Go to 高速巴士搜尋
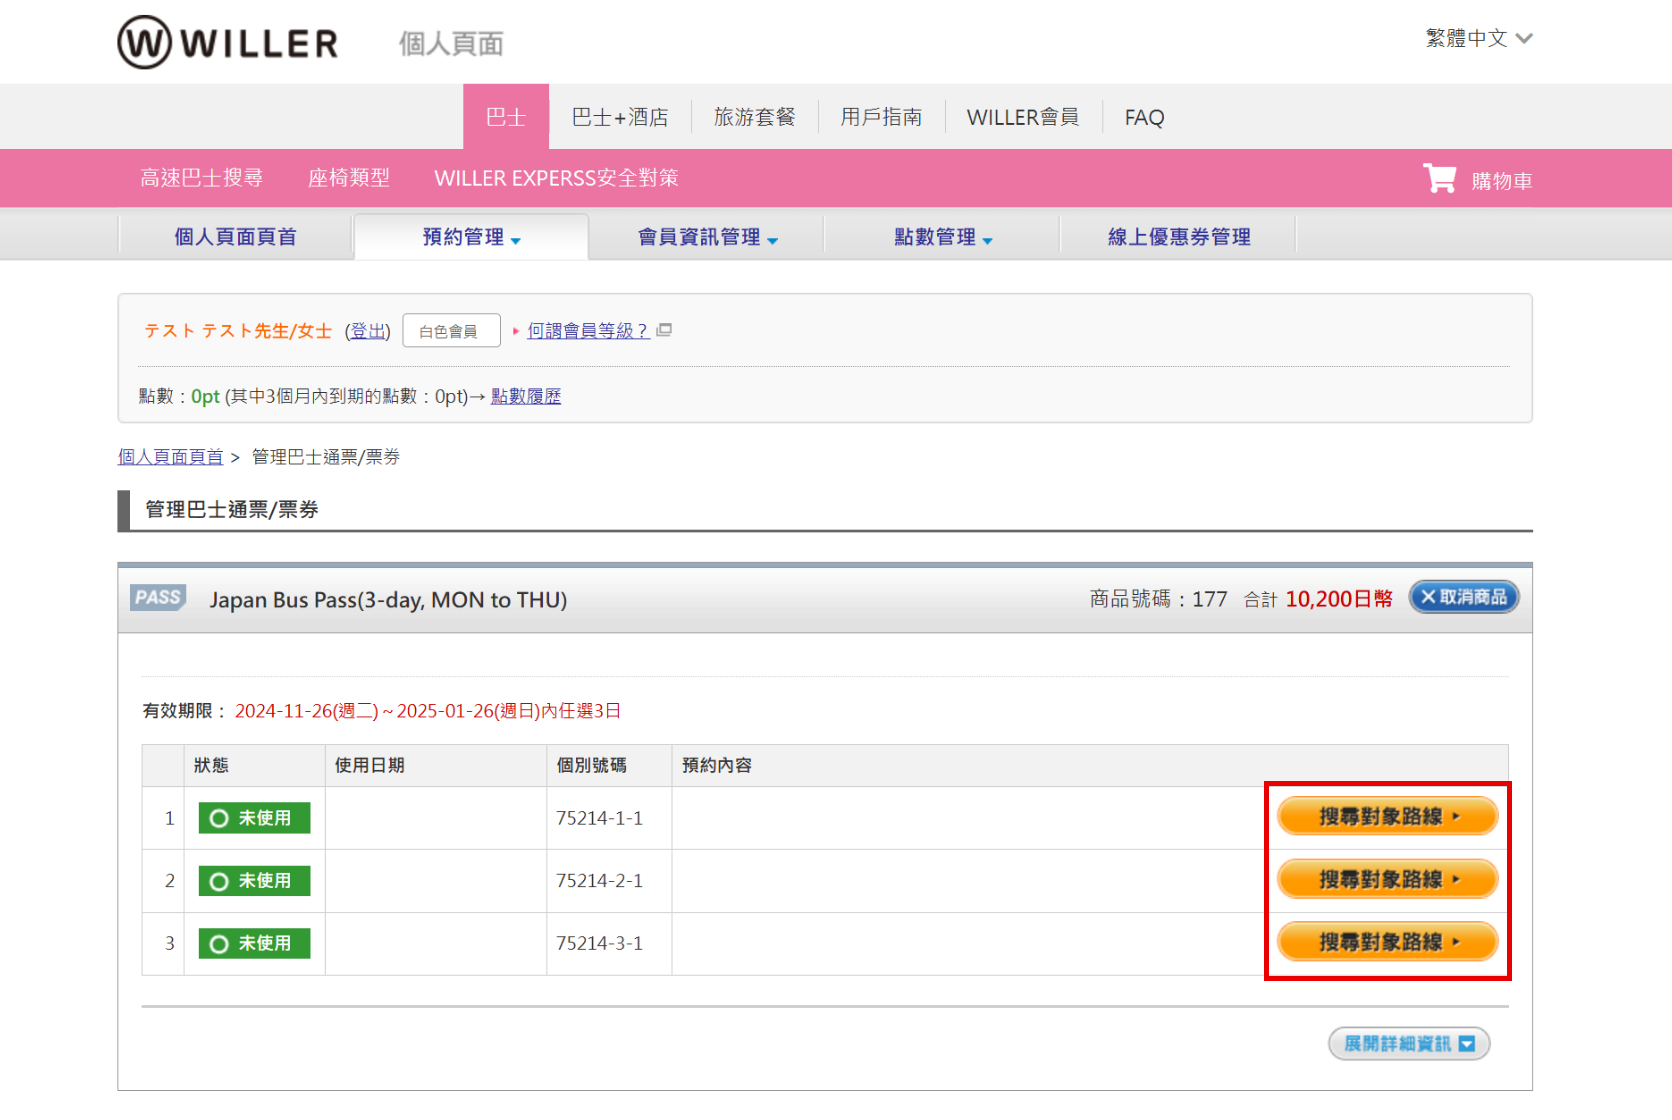1672x1120 pixels. pyautogui.click(x=201, y=178)
